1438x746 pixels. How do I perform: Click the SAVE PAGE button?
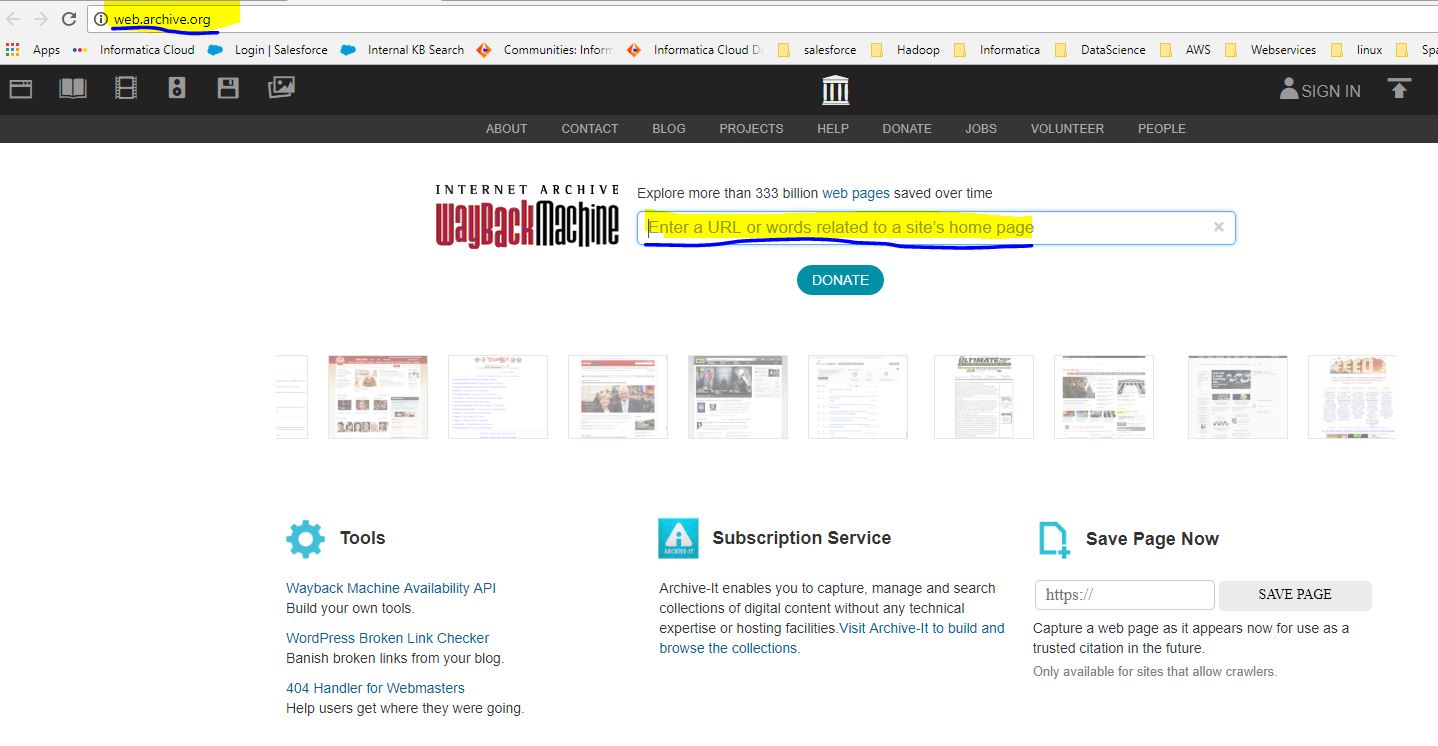(1295, 595)
